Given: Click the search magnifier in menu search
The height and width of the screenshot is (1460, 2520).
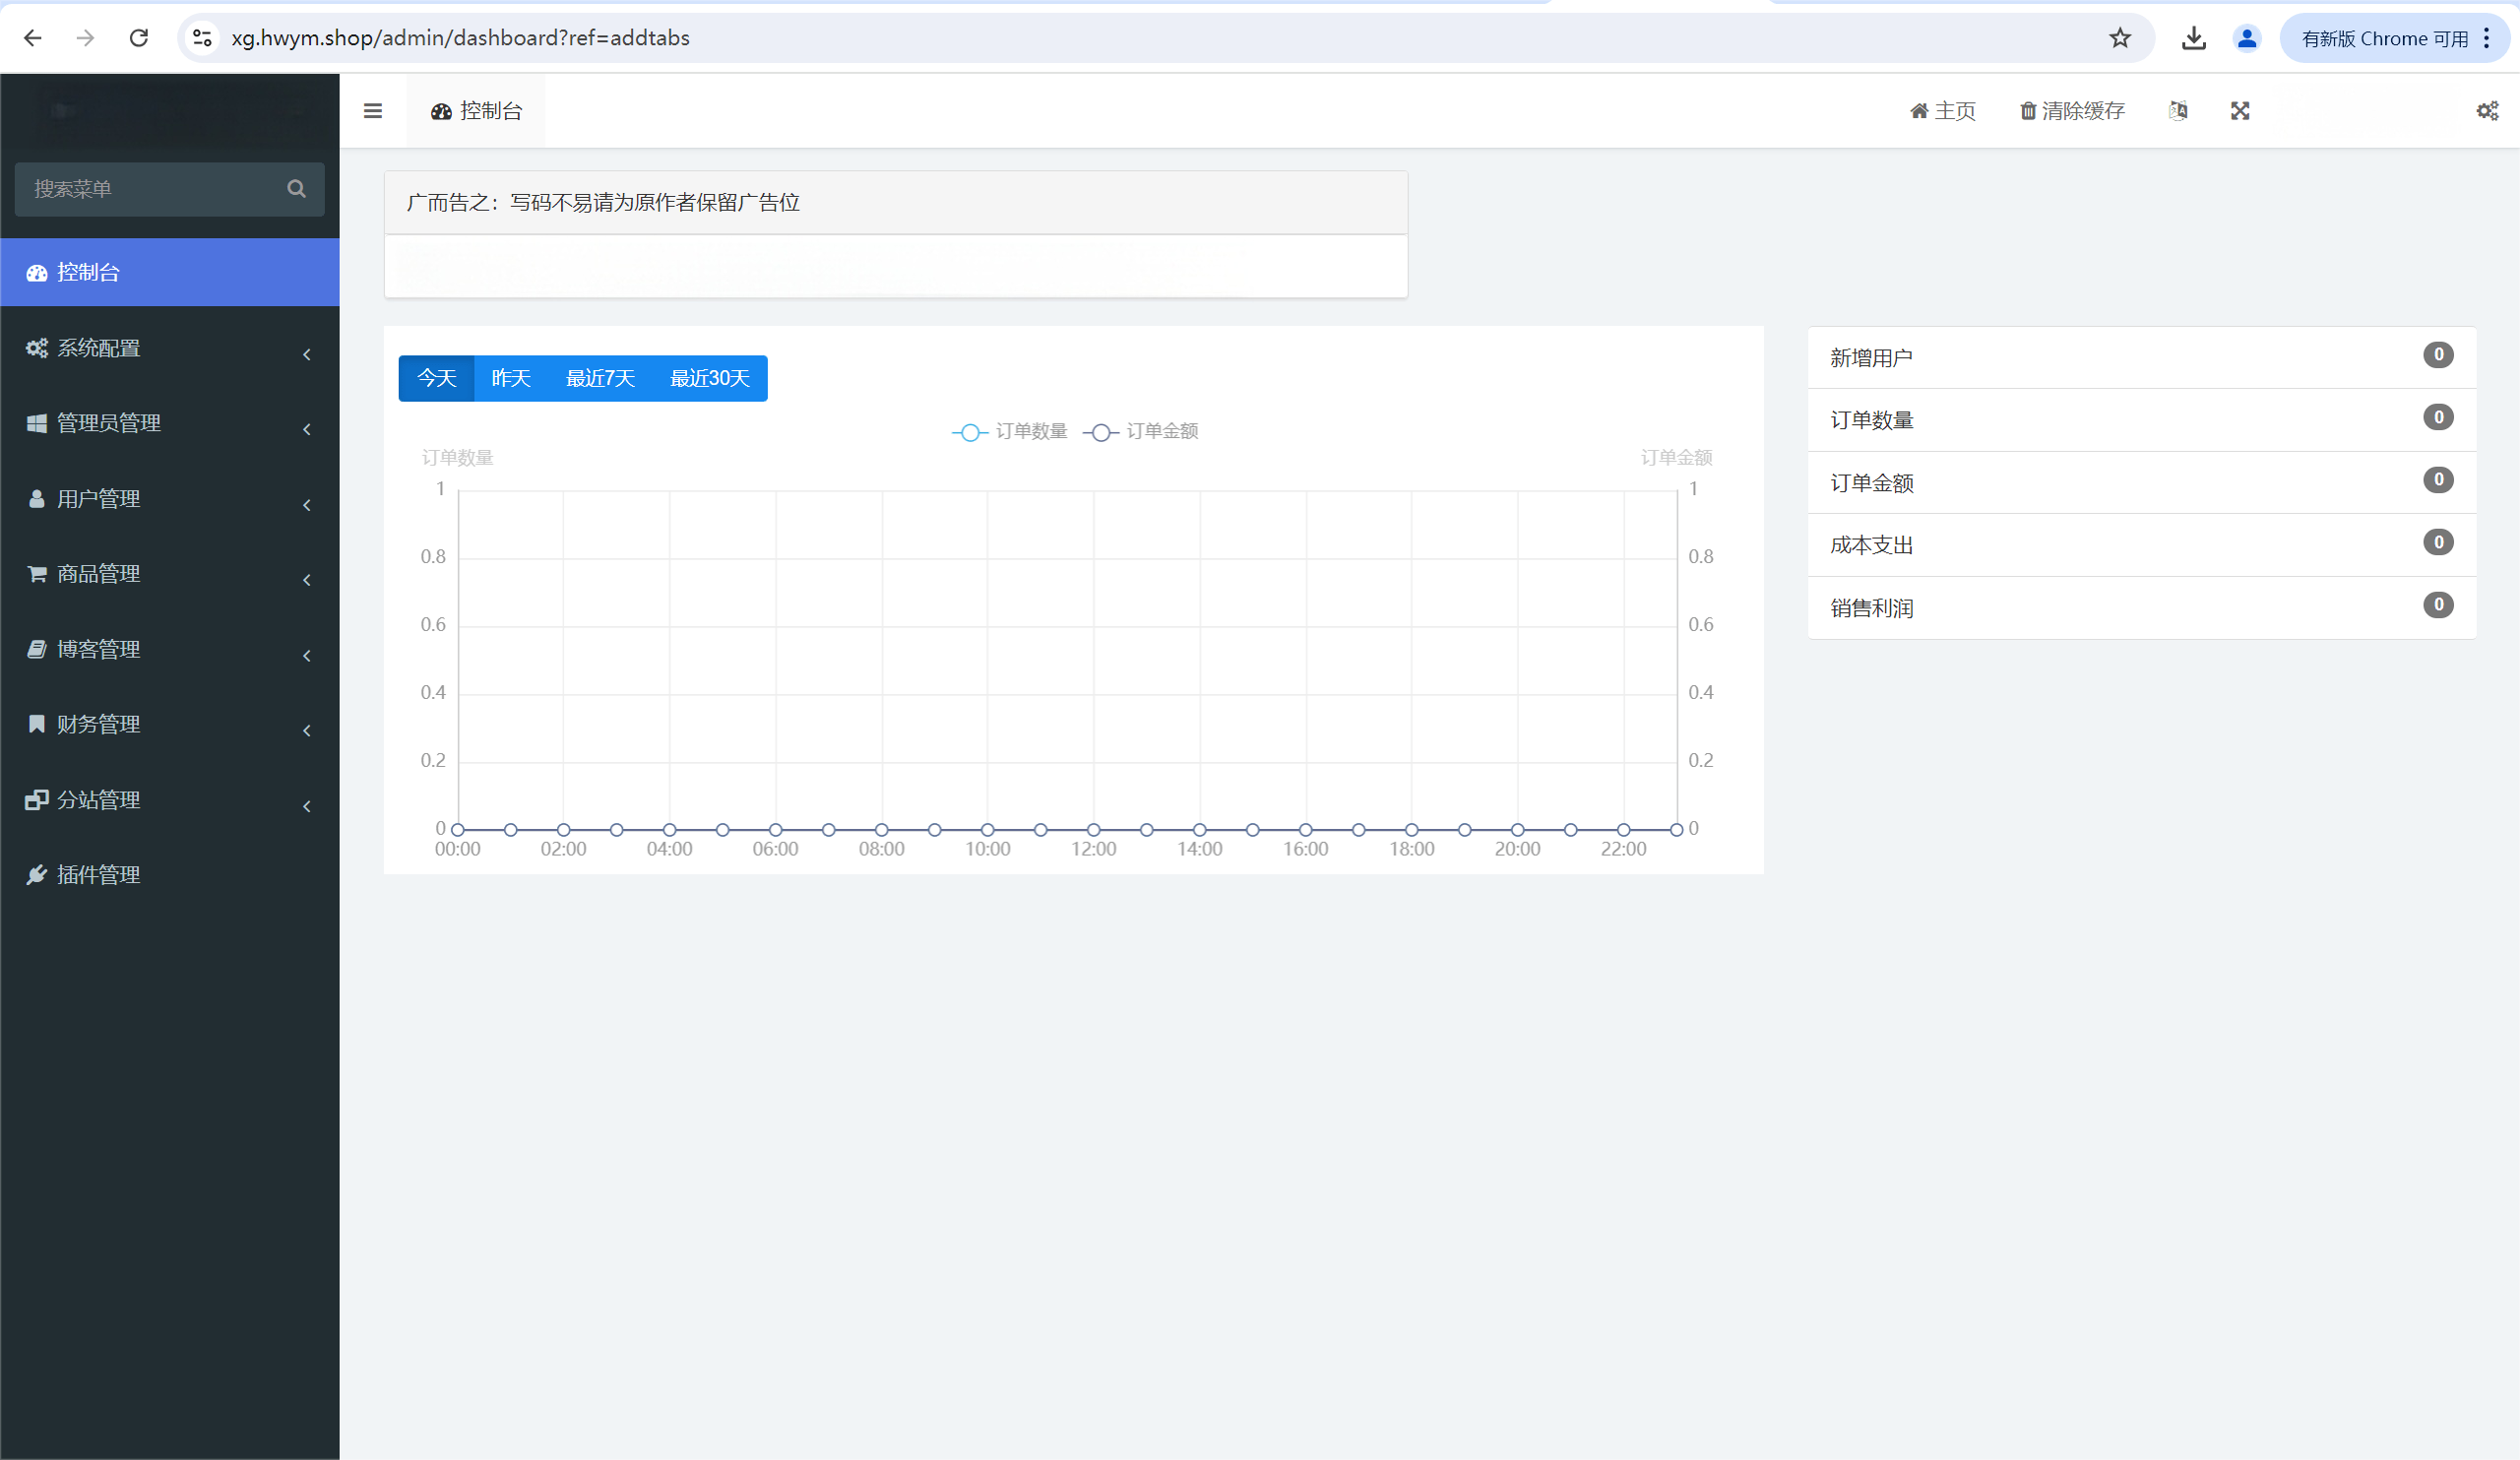Looking at the screenshot, I should click(296, 189).
